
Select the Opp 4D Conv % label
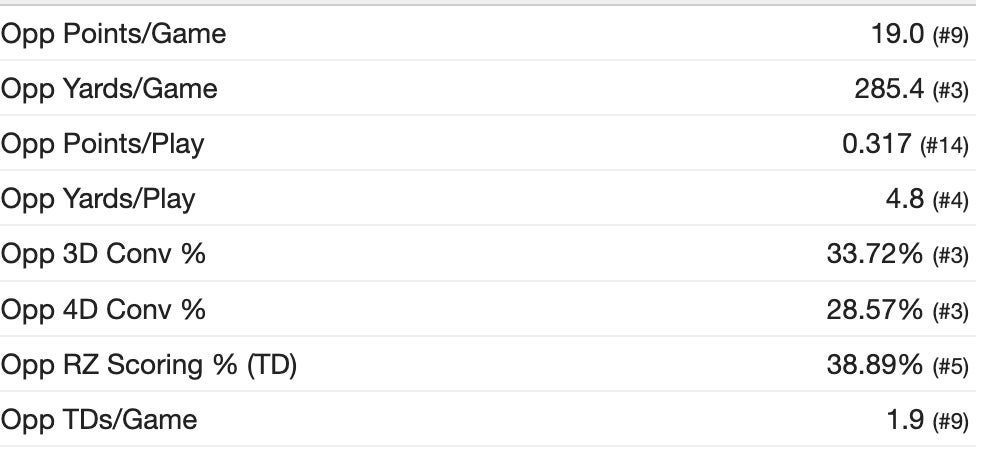tap(103, 309)
